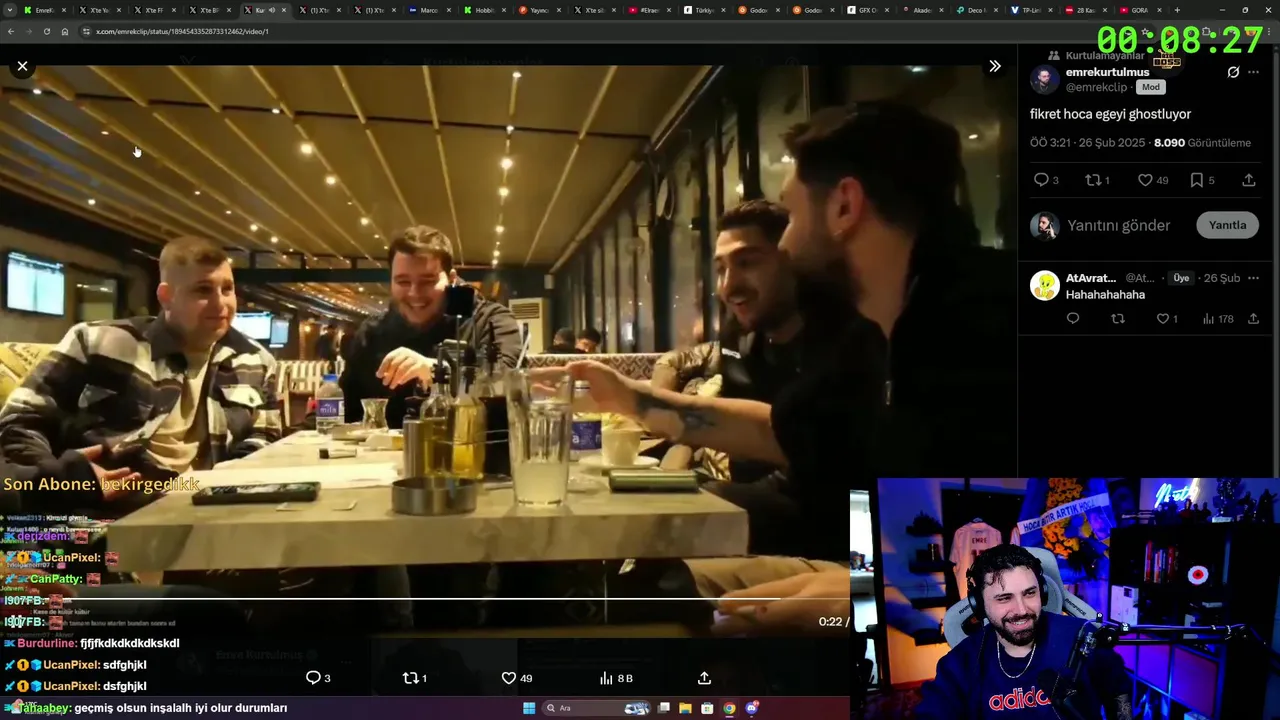Go back with the browser back arrow

coord(11,31)
